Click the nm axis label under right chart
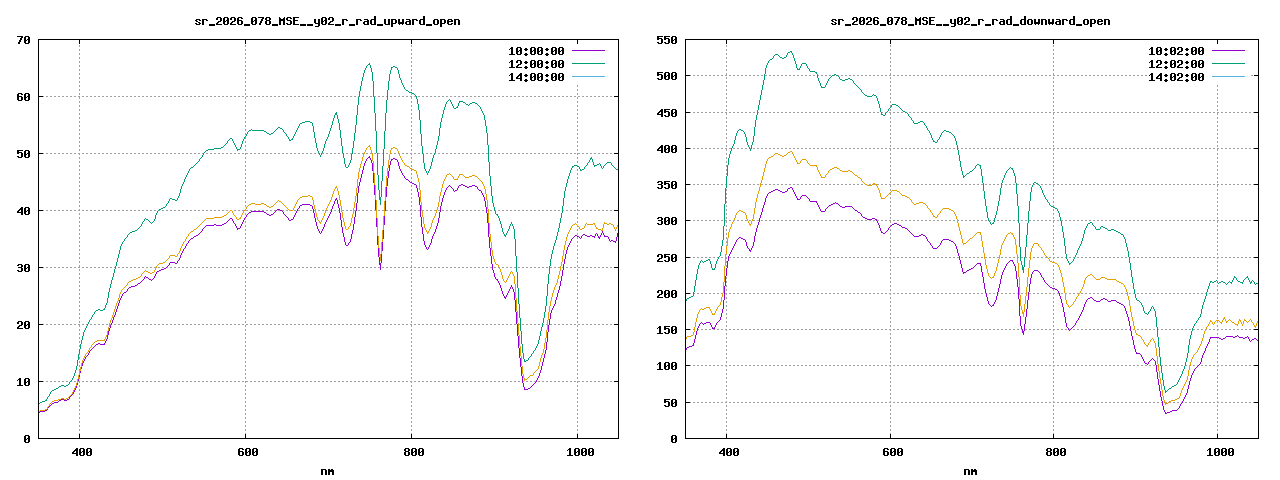 (x=970, y=470)
